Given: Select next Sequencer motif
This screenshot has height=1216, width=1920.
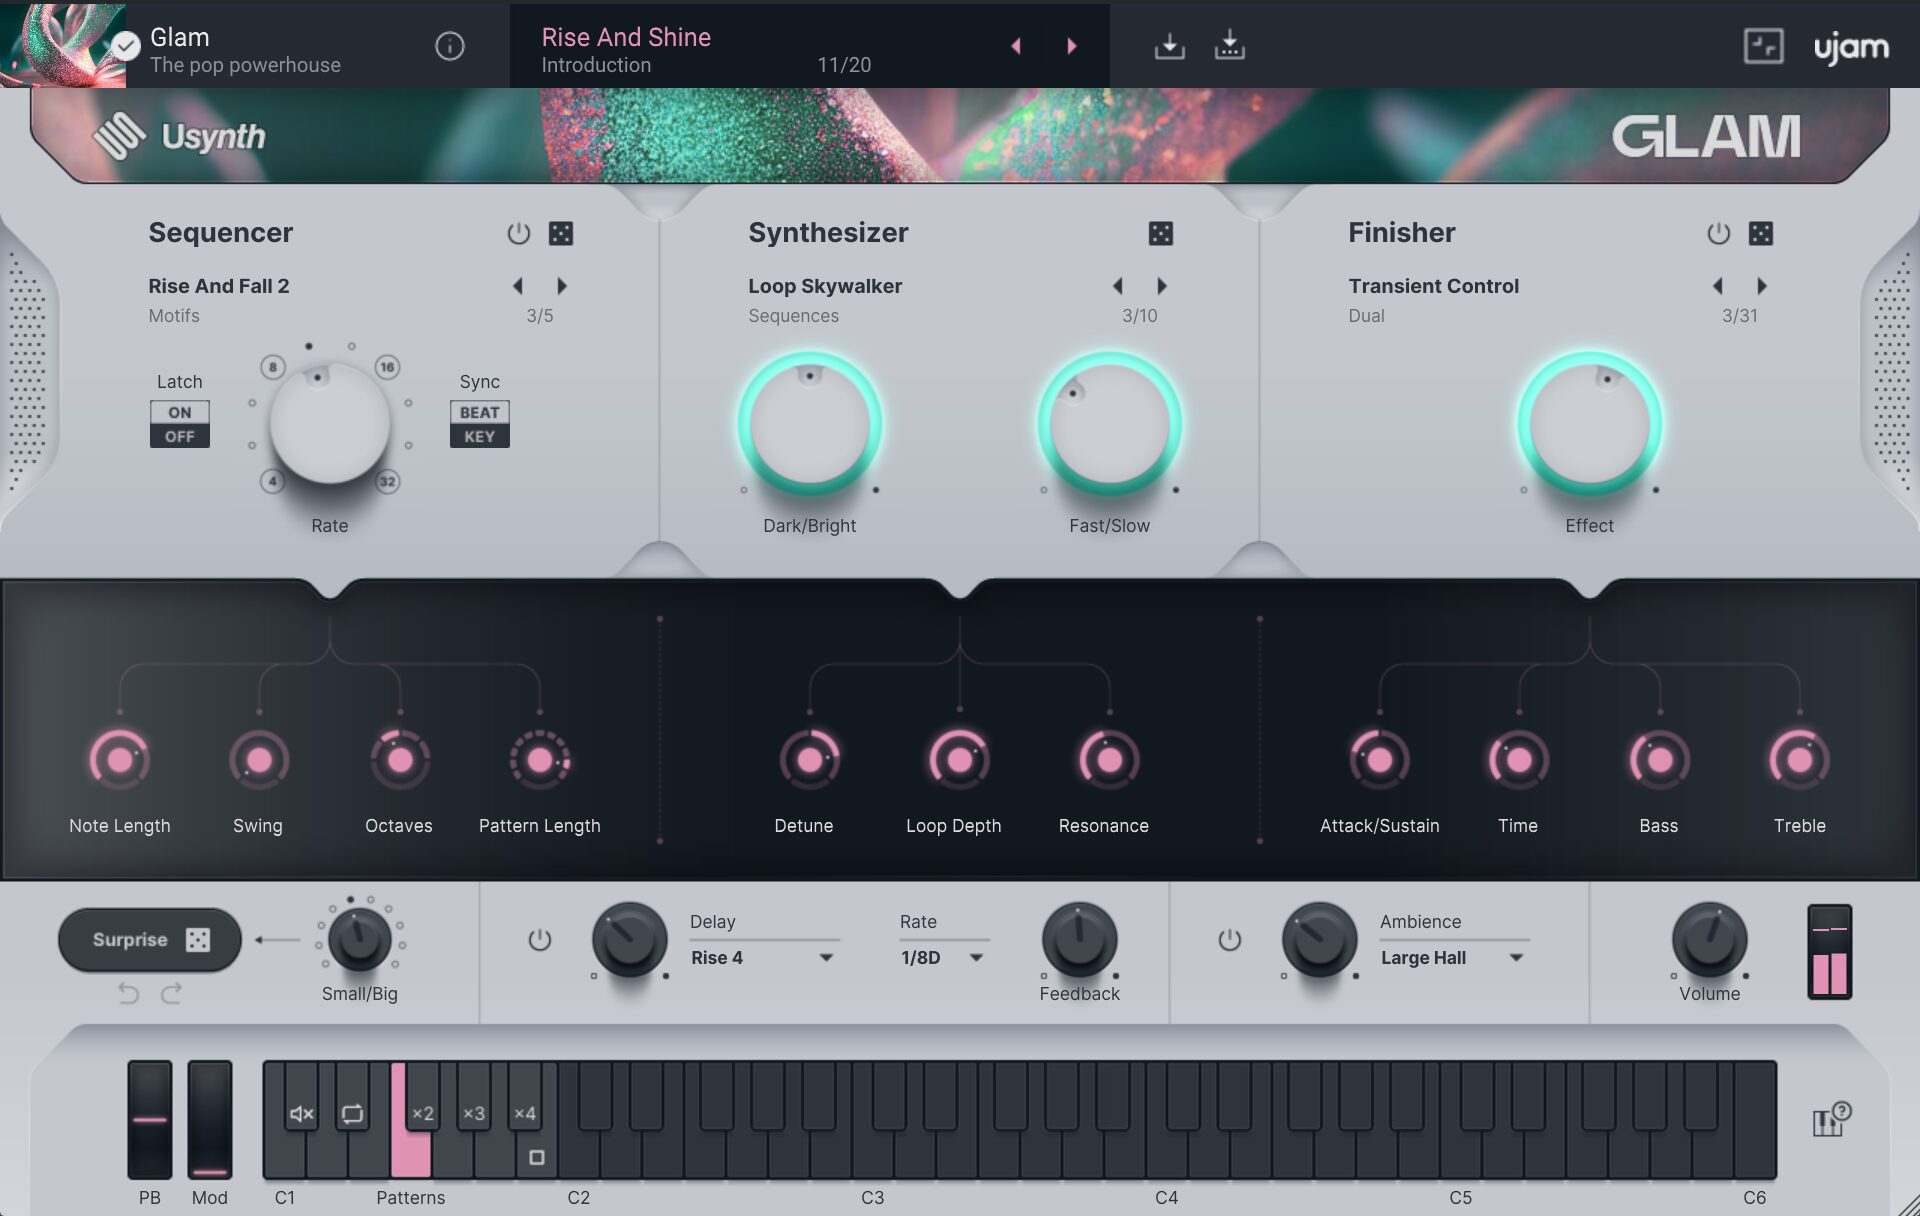Looking at the screenshot, I should tap(562, 286).
